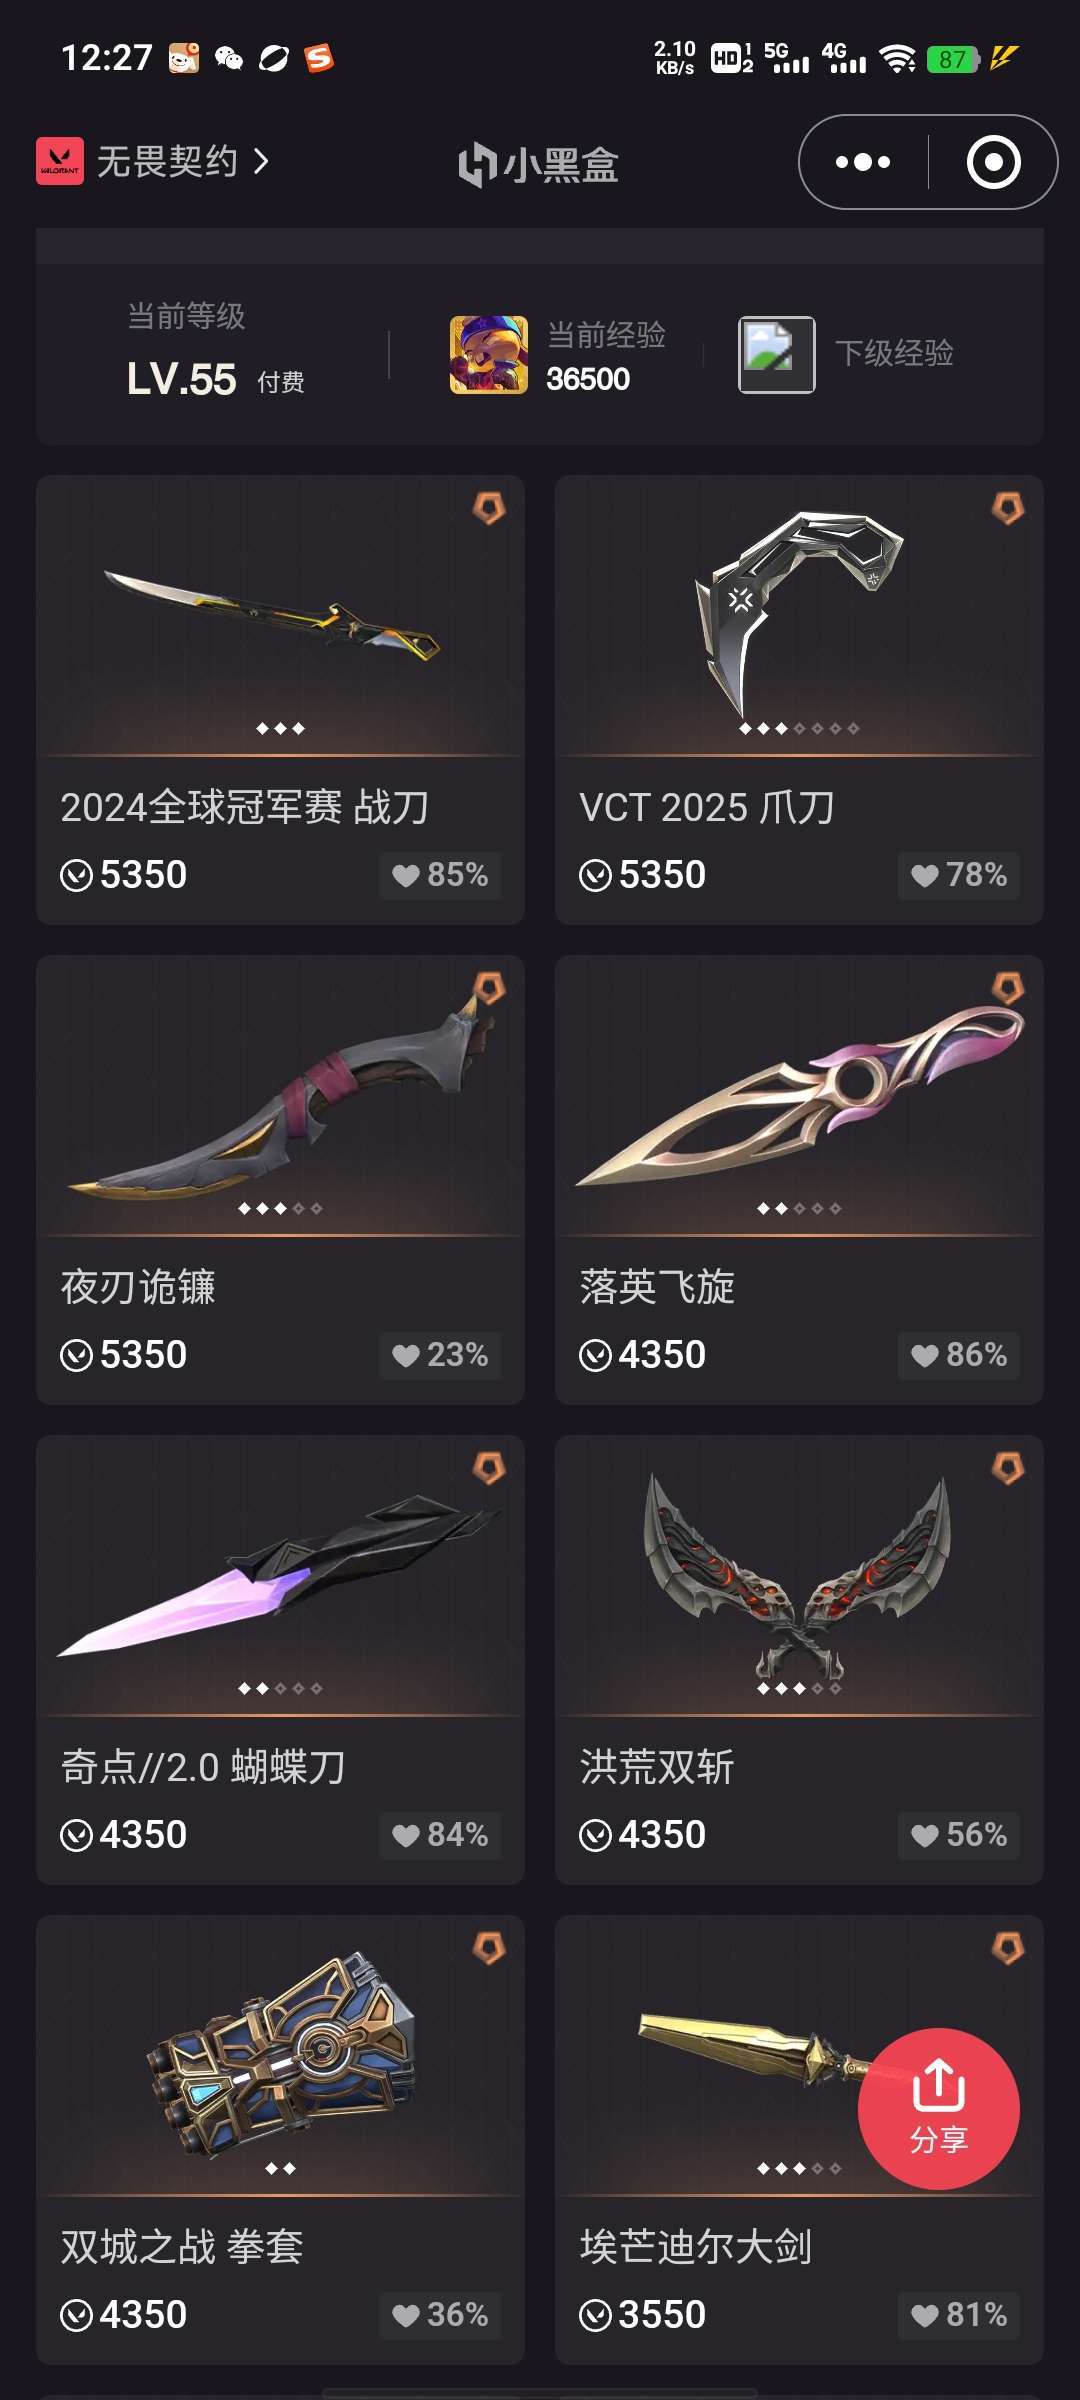1080x2400 pixels.
Task: Click the tier badge on the 双城之战 拳套 card
Action: [489, 1948]
